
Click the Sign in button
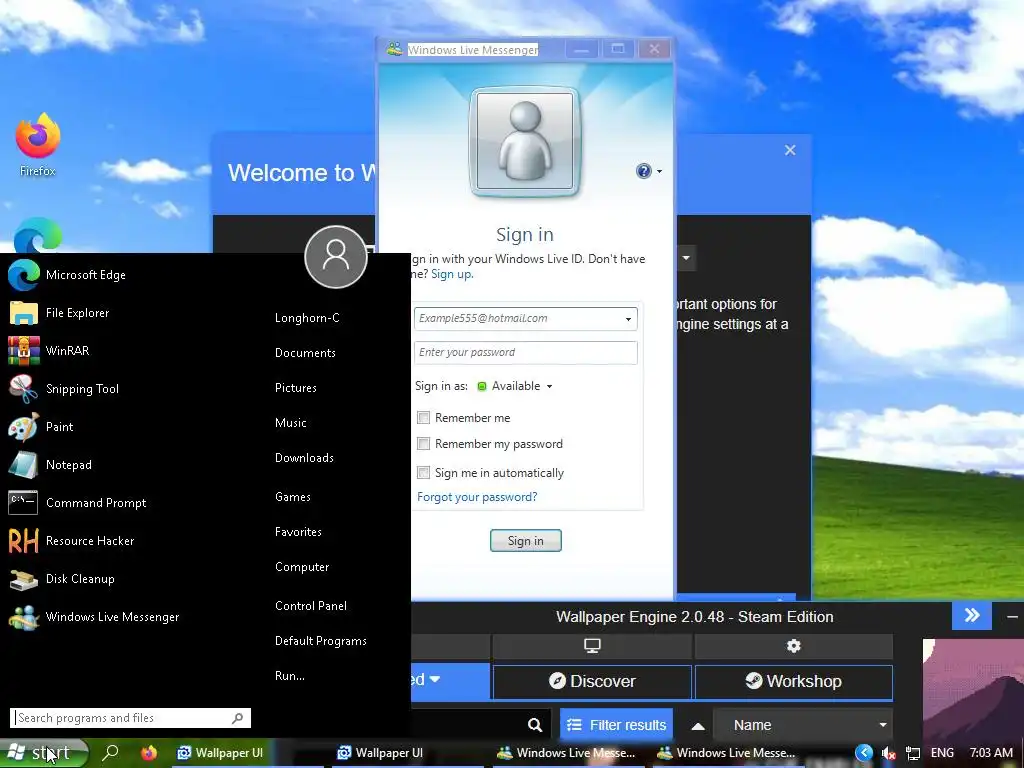click(526, 541)
